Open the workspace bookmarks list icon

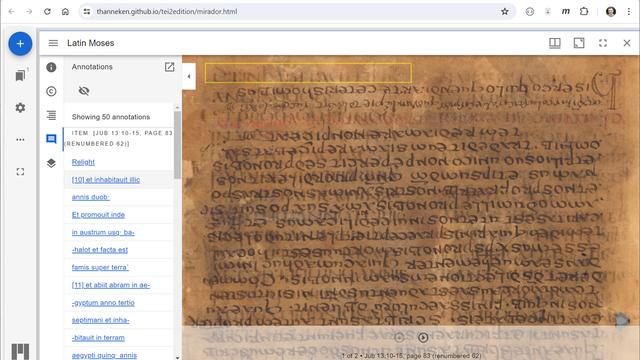(x=20, y=76)
